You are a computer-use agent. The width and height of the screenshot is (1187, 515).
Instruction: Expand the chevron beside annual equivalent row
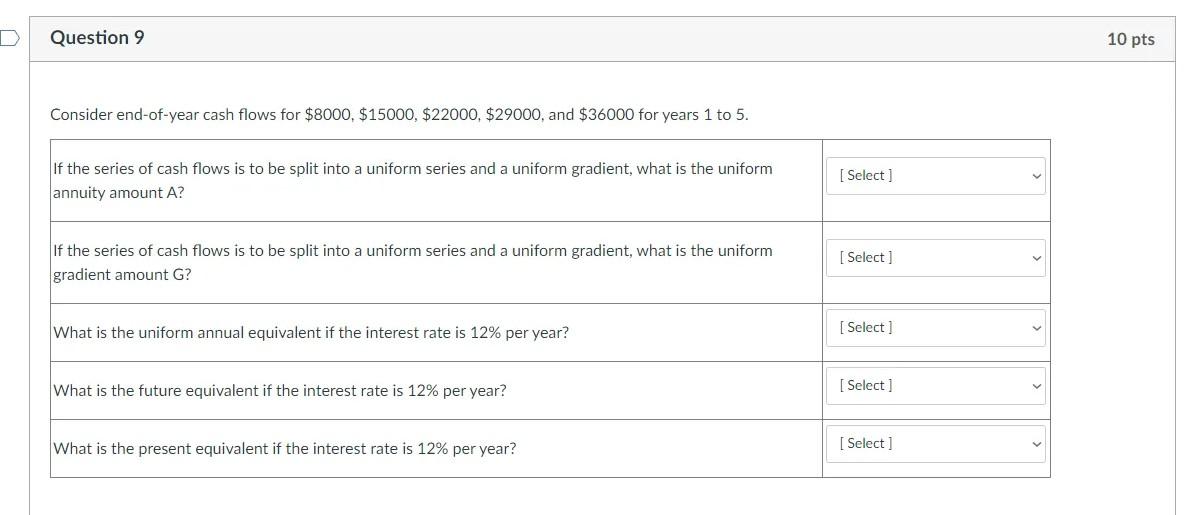point(1036,328)
